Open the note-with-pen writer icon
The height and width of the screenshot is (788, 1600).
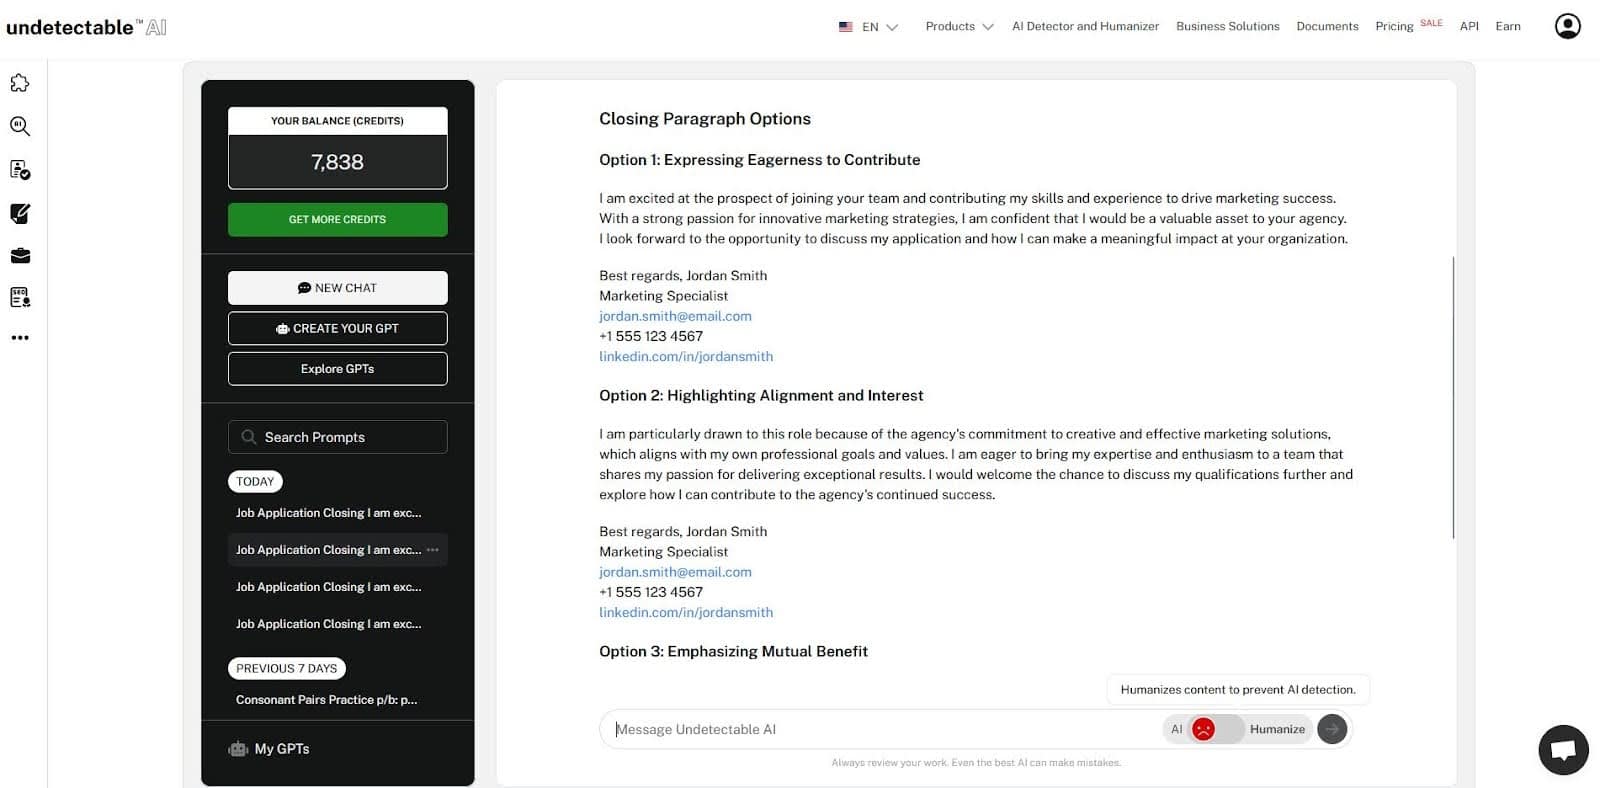pos(20,213)
